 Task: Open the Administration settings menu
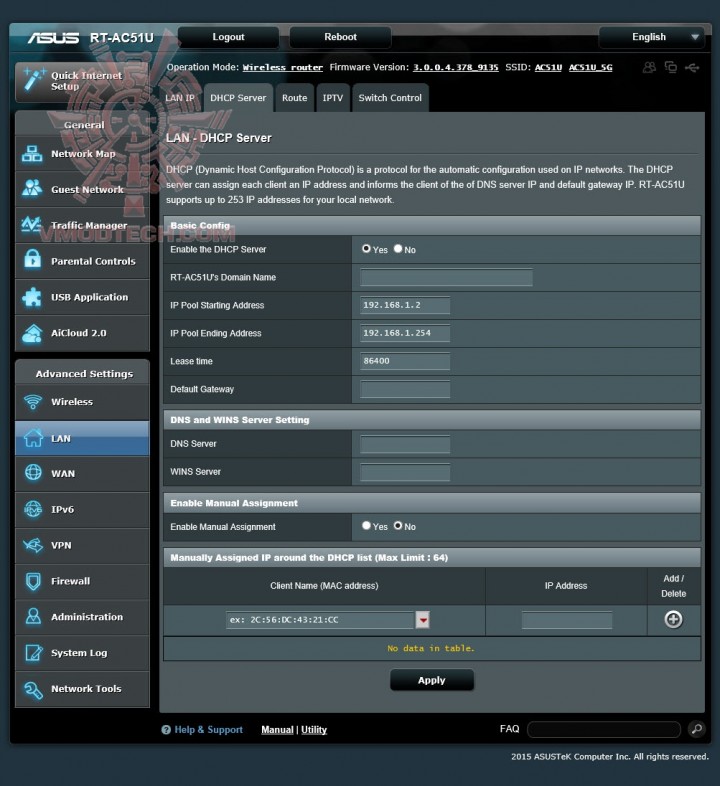coord(82,617)
